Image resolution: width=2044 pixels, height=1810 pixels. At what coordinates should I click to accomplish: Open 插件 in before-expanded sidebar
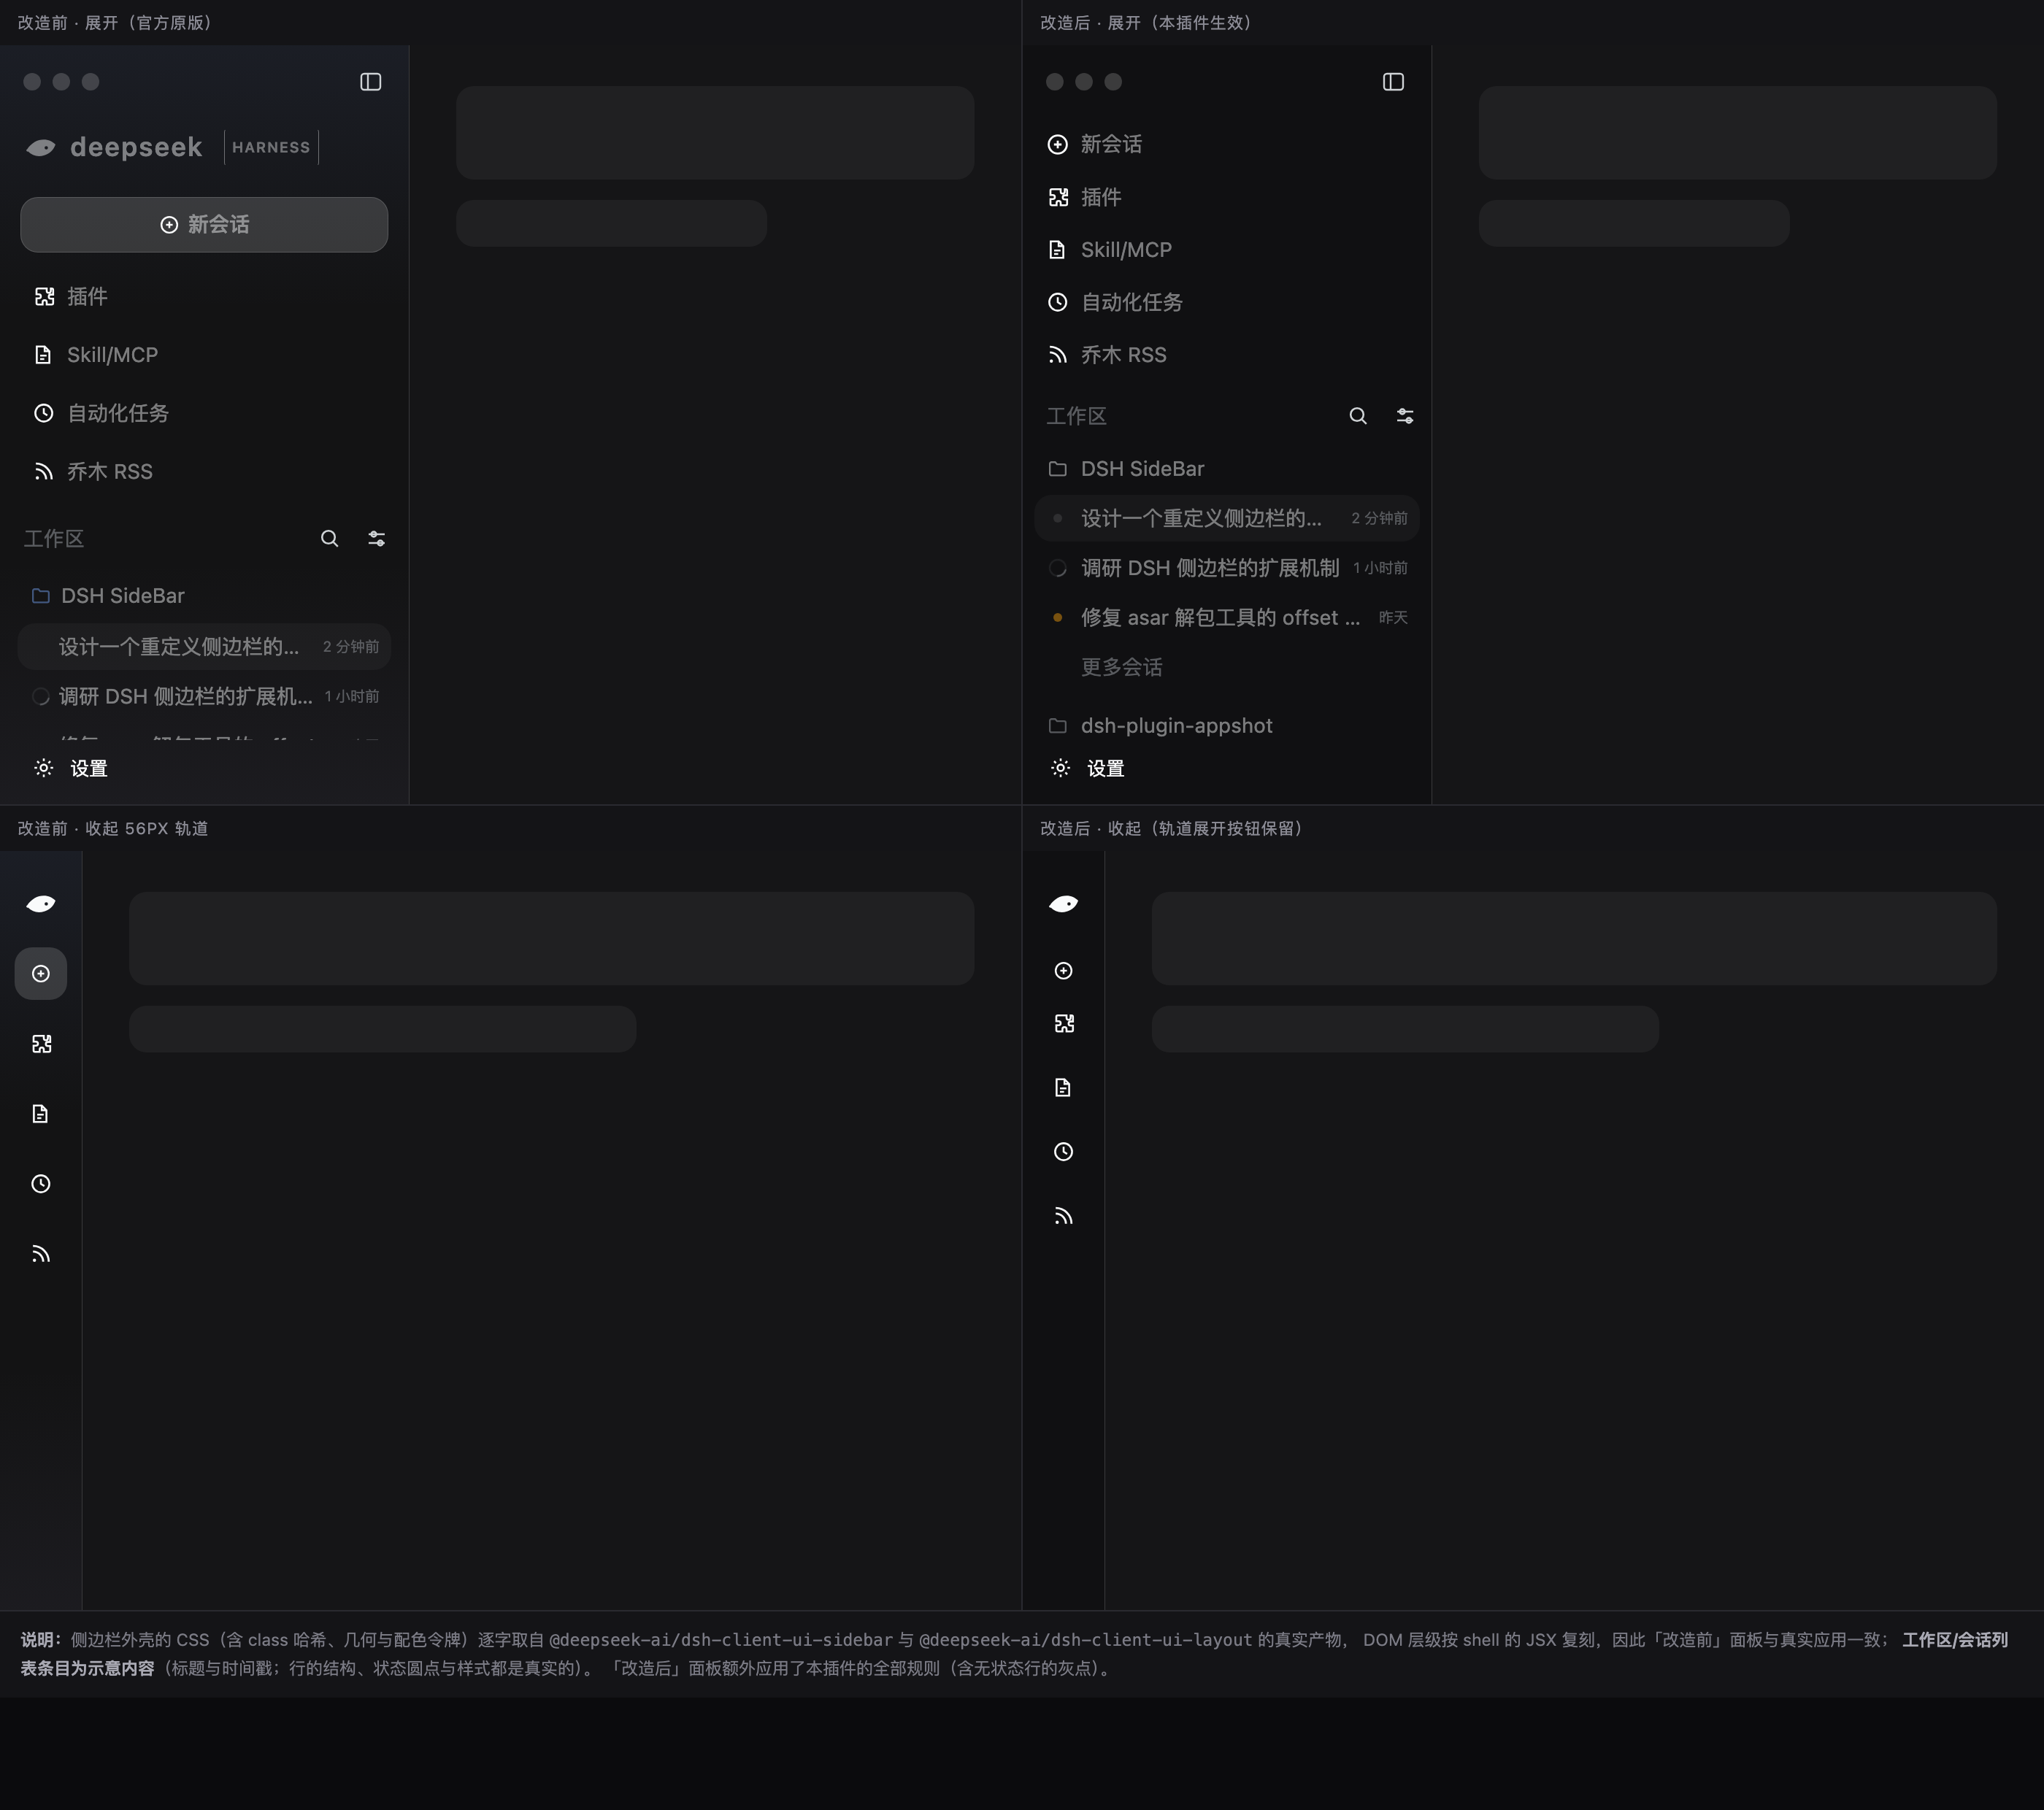click(204, 297)
